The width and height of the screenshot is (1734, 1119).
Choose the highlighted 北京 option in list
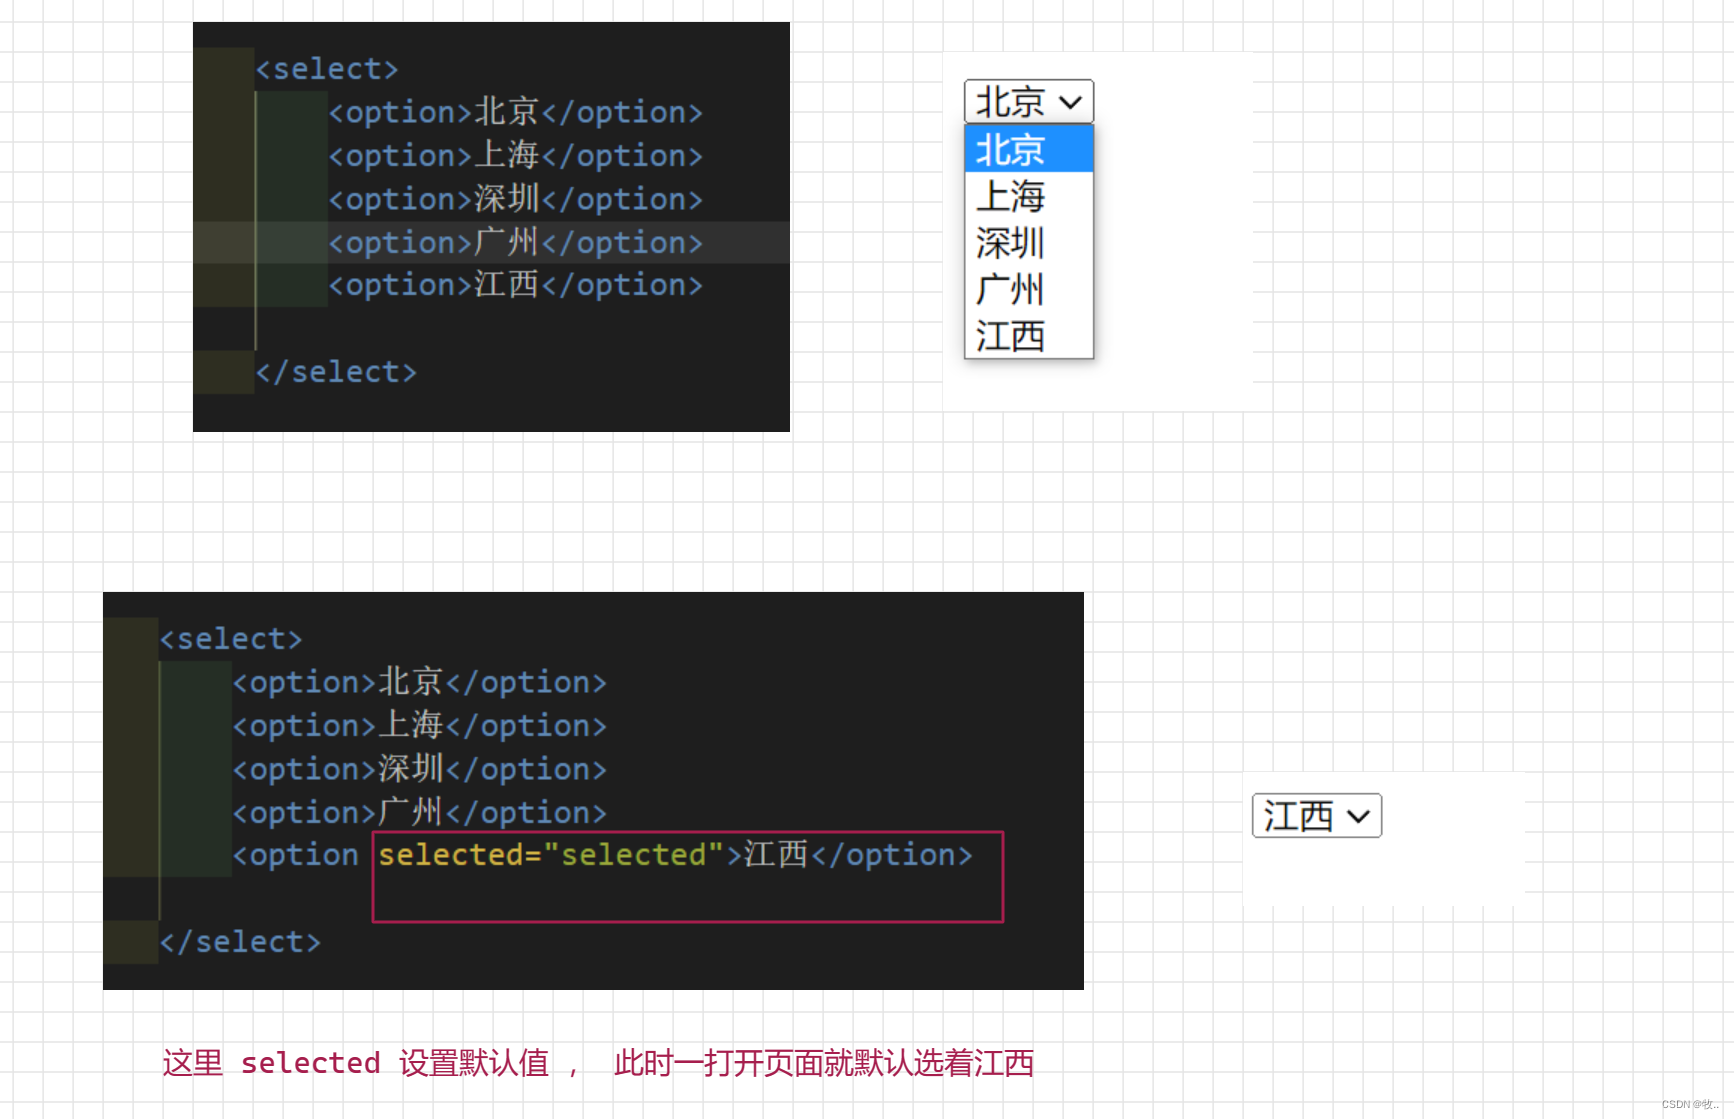pos(1028,149)
